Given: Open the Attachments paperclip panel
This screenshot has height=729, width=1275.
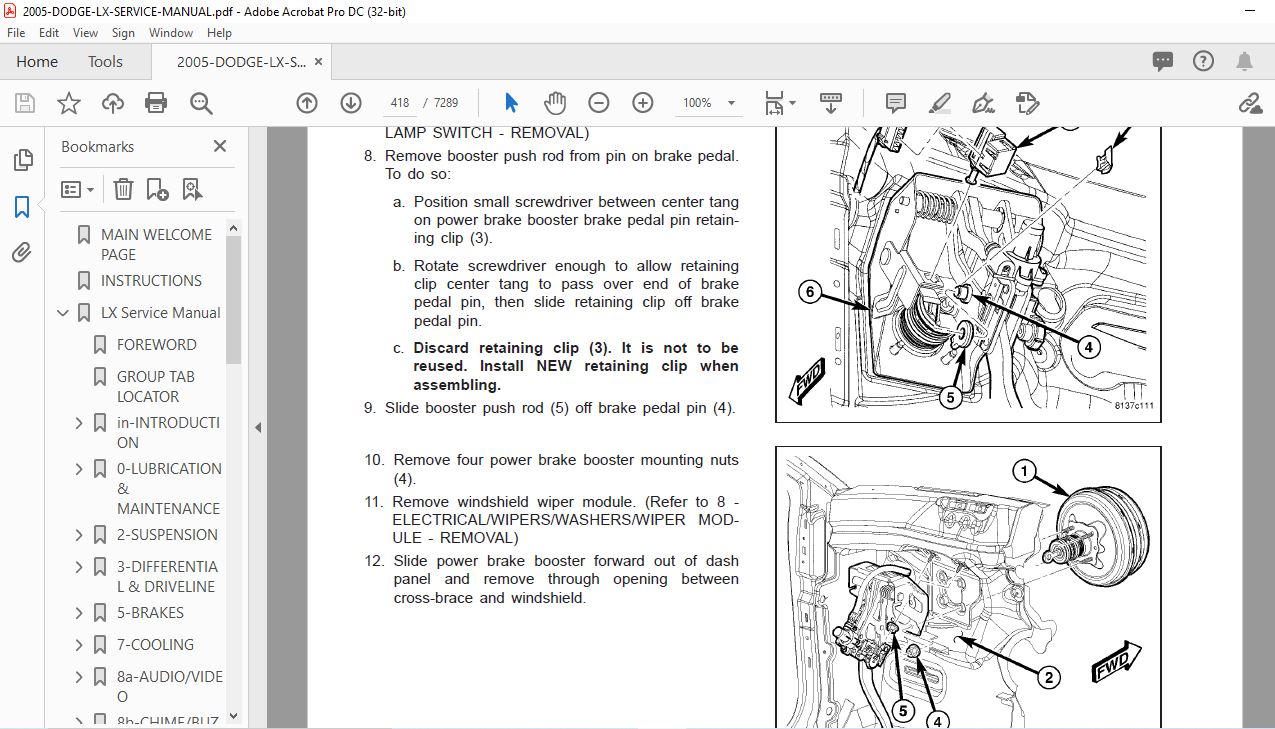Looking at the screenshot, I should click(x=22, y=253).
